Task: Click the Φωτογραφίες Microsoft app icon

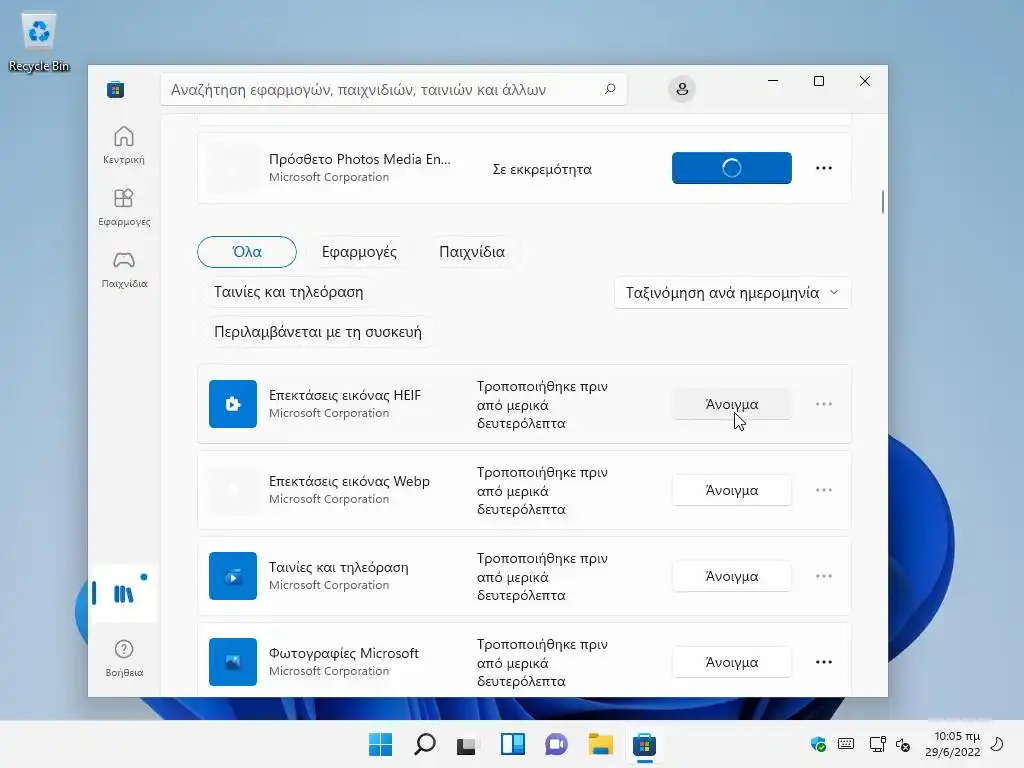Action: click(232, 662)
